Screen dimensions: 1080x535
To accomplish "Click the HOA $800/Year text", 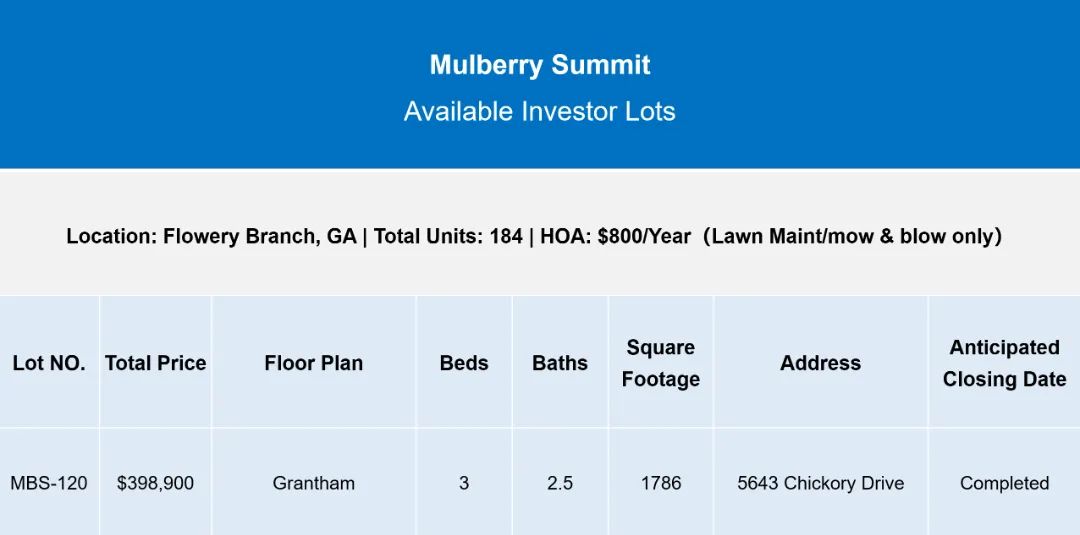I will (615, 236).
